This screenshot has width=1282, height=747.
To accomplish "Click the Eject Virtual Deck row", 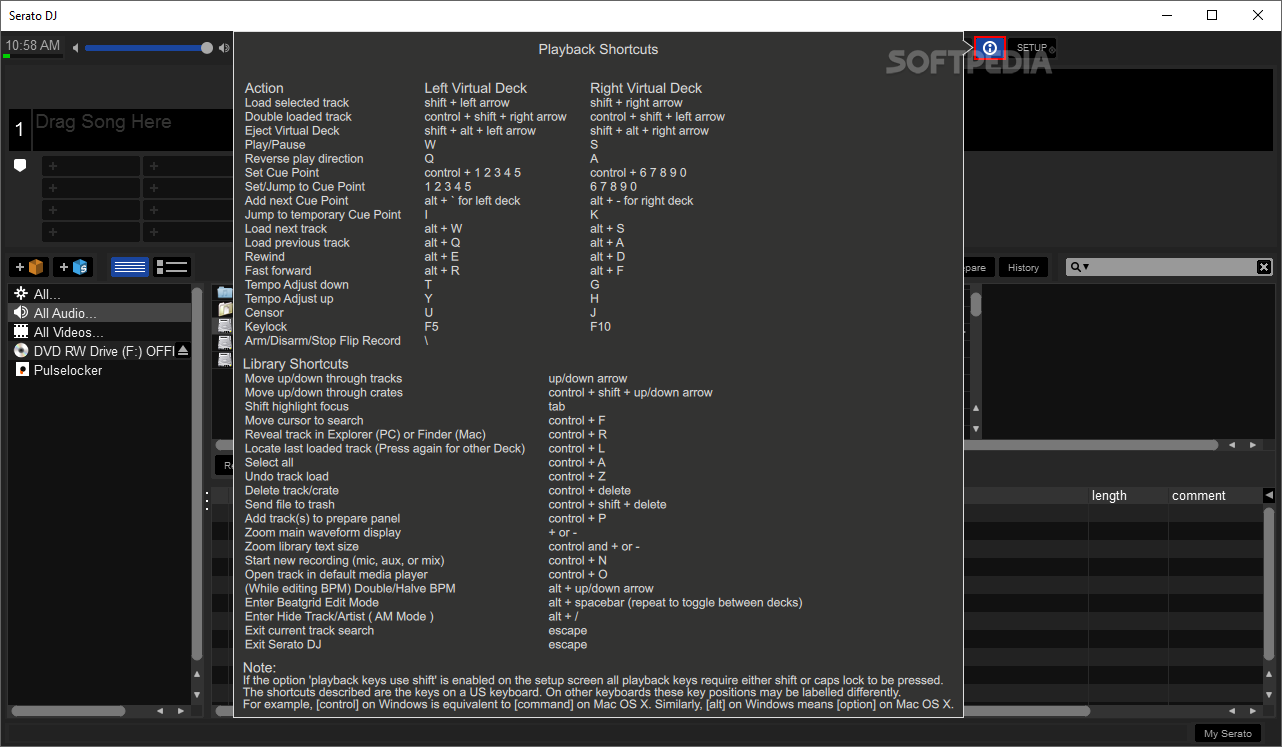I will pos(477,130).
